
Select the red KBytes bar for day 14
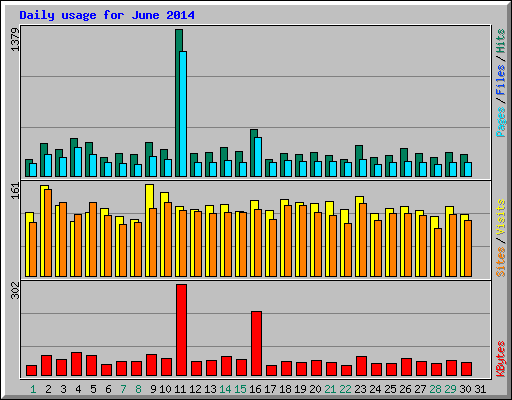(x=226, y=366)
